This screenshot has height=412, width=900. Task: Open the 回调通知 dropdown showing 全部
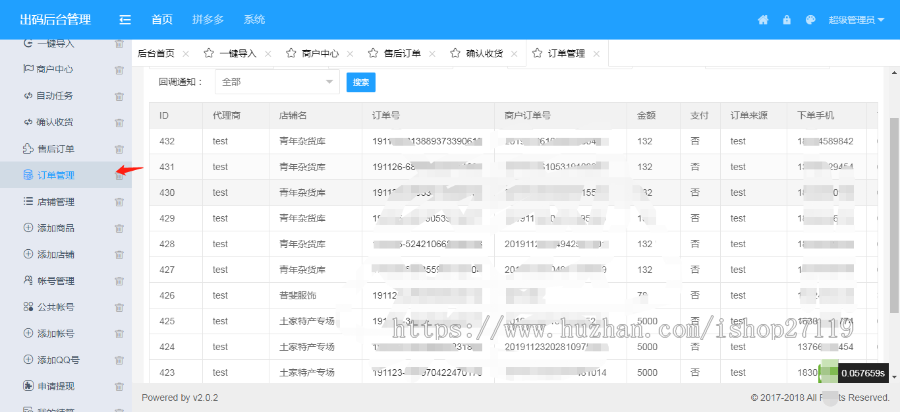(277, 82)
